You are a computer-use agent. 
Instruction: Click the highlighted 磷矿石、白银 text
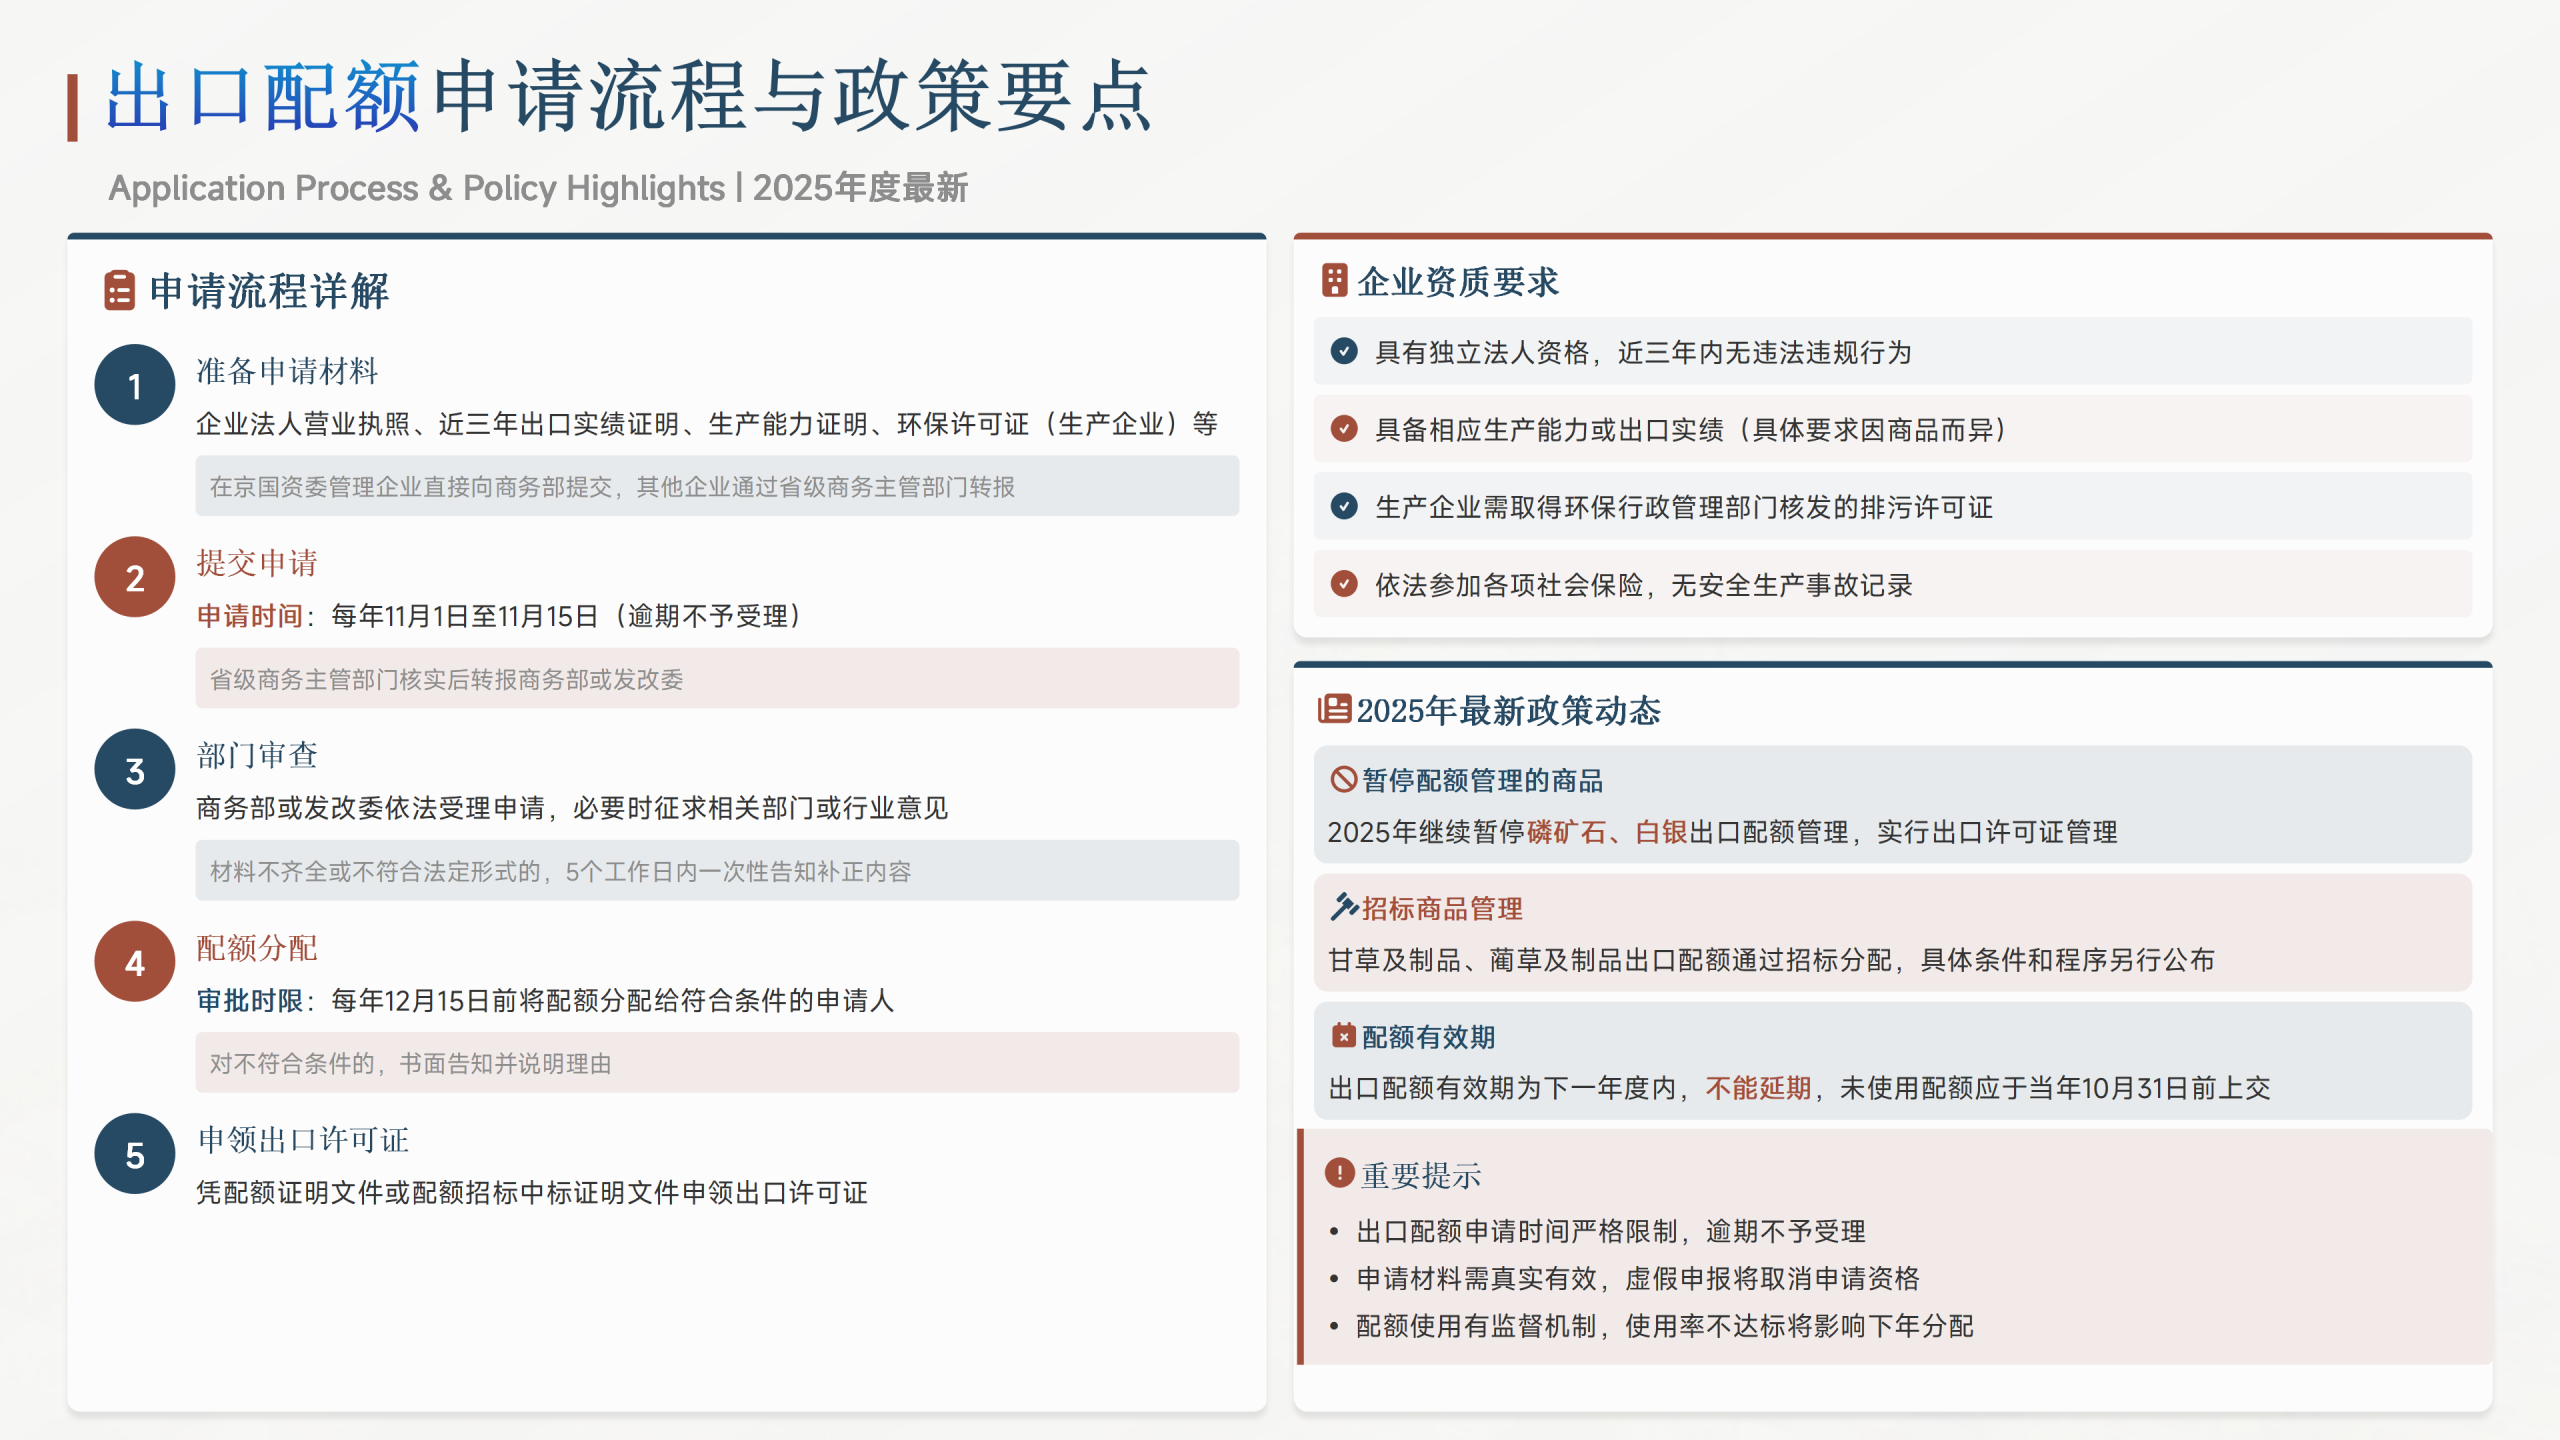pos(1607,832)
